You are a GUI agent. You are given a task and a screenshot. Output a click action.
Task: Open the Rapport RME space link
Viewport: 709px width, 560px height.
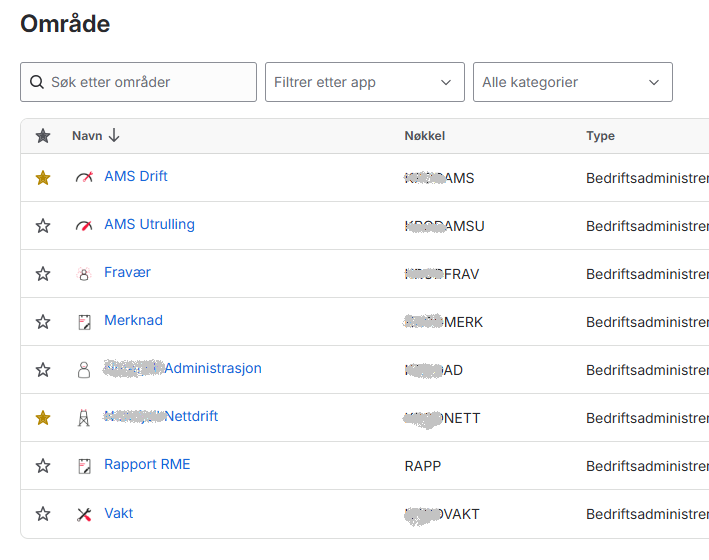(147, 464)
